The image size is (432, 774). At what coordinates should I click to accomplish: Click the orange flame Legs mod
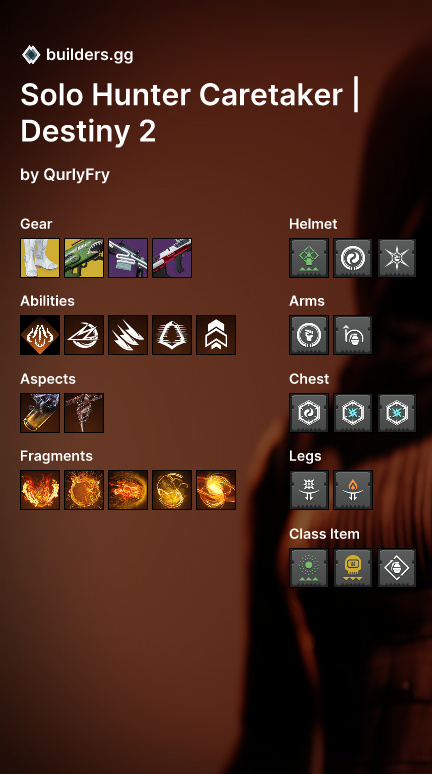[x=353, y=490]
